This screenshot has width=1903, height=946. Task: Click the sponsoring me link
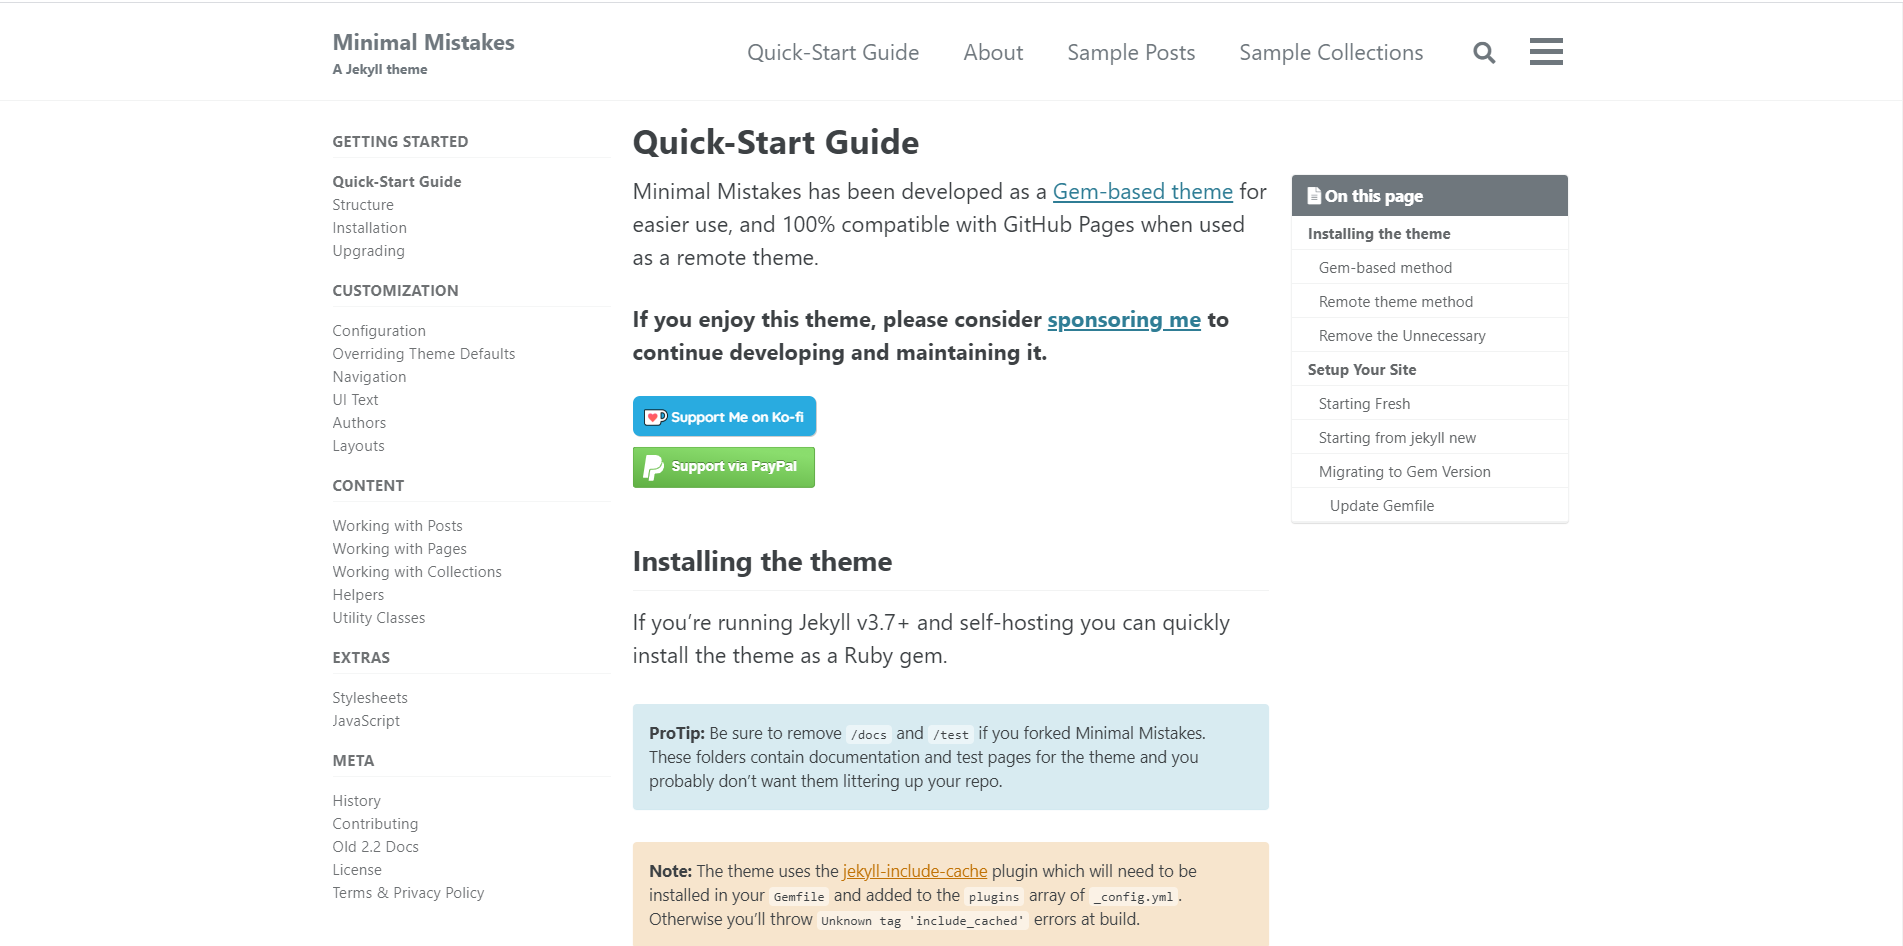(1123, 320)
